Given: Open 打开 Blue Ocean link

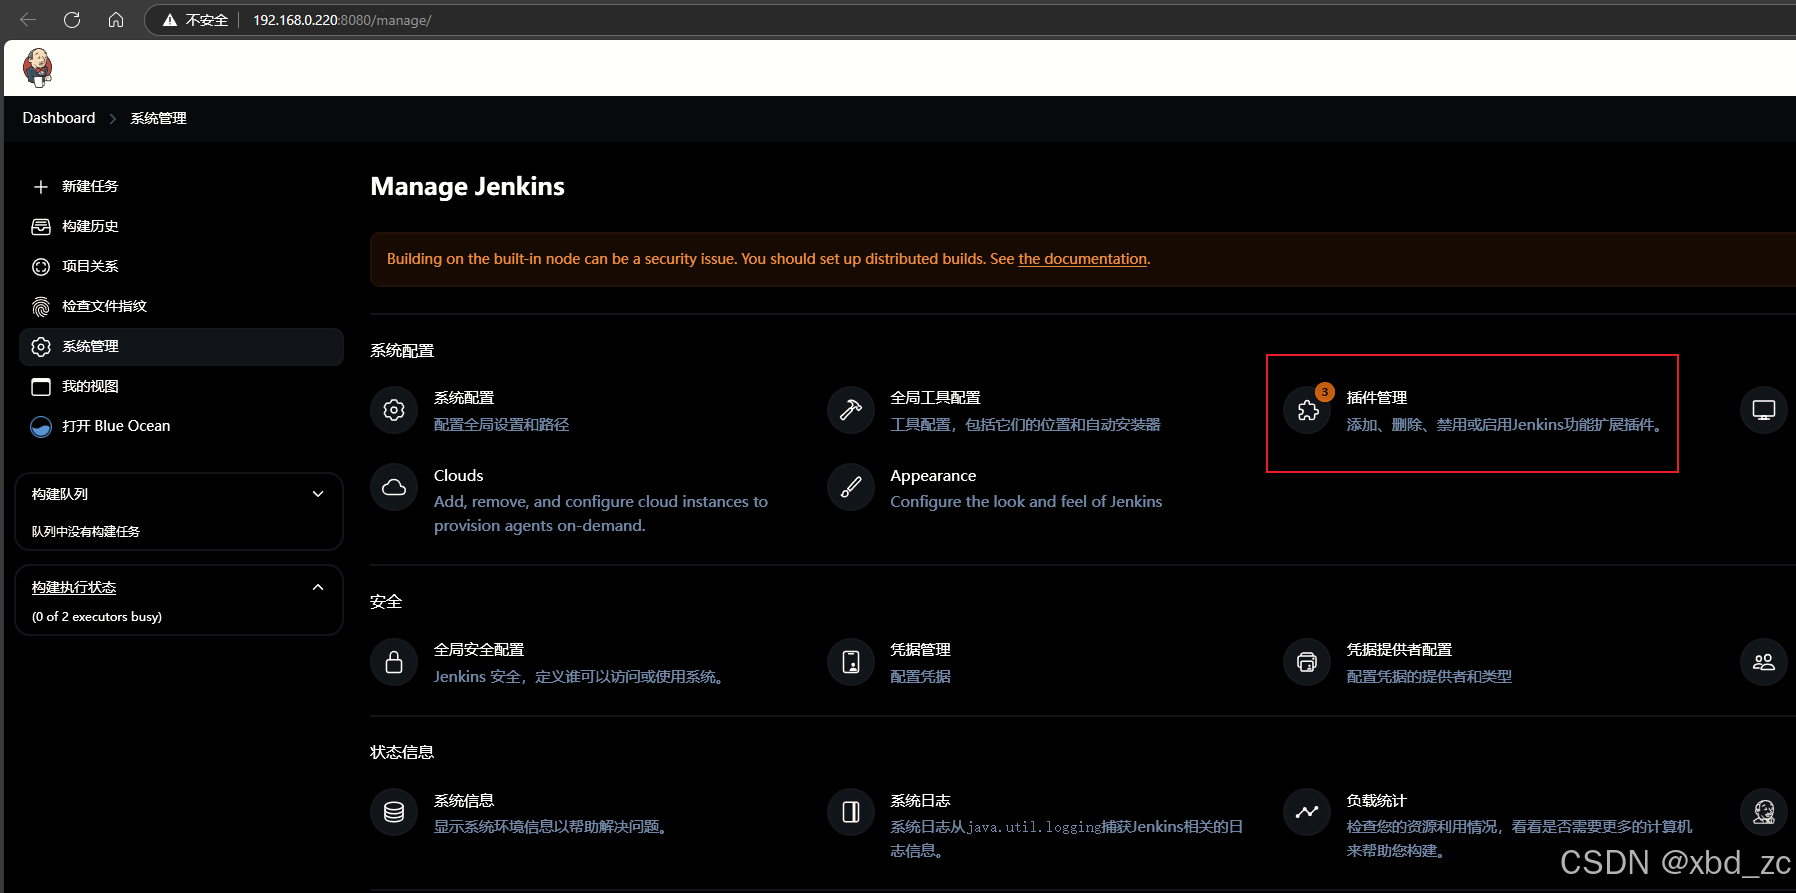Looking at the screenshot, I should [x=116, y=426].
